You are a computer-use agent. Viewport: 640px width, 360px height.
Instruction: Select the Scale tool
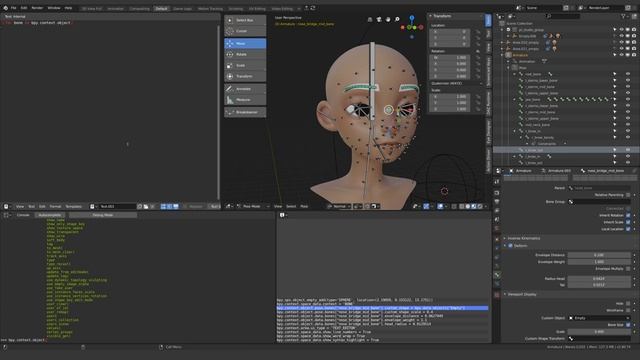(x=245, y=65)
